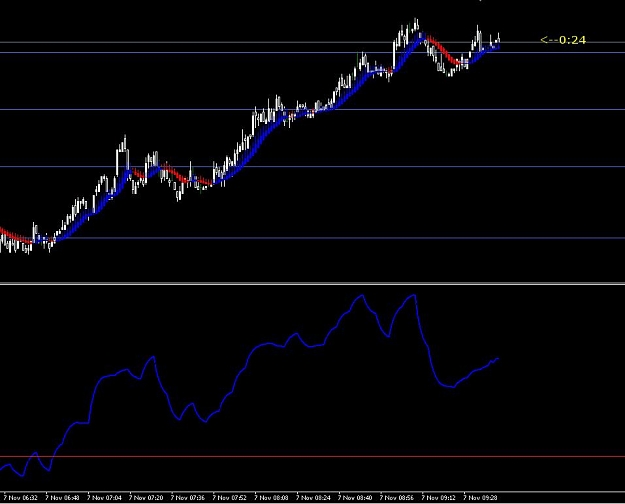Viewport: 625px width, 504px height.
Task: Click the 7 Nov 08:56 time label
Action: point(397,498)
